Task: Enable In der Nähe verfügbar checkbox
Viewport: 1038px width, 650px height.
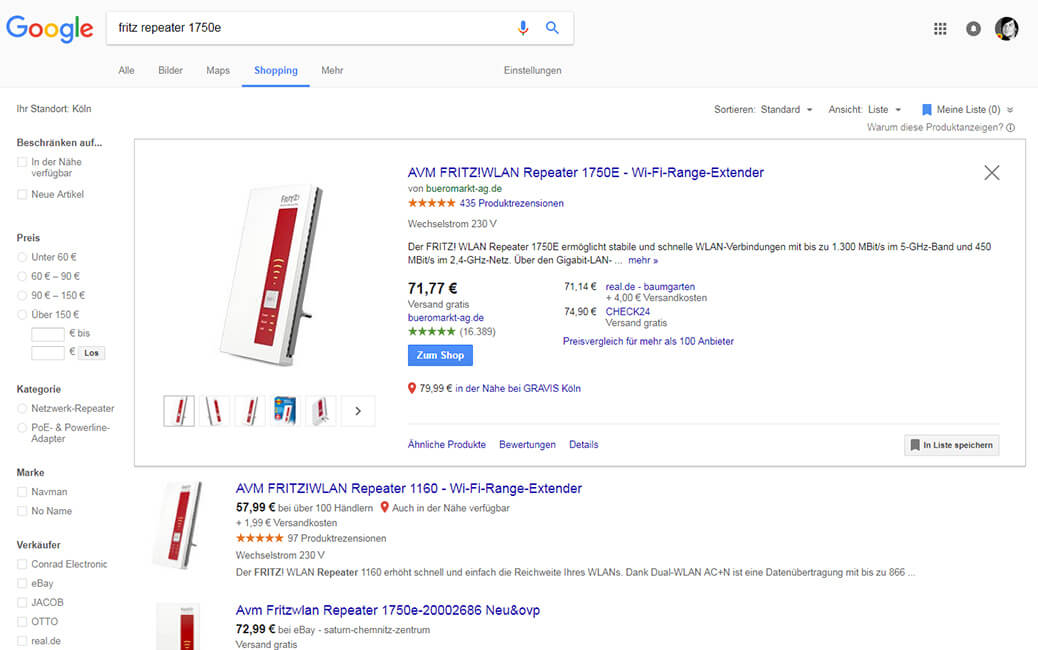Action: (x=22, y=162)
